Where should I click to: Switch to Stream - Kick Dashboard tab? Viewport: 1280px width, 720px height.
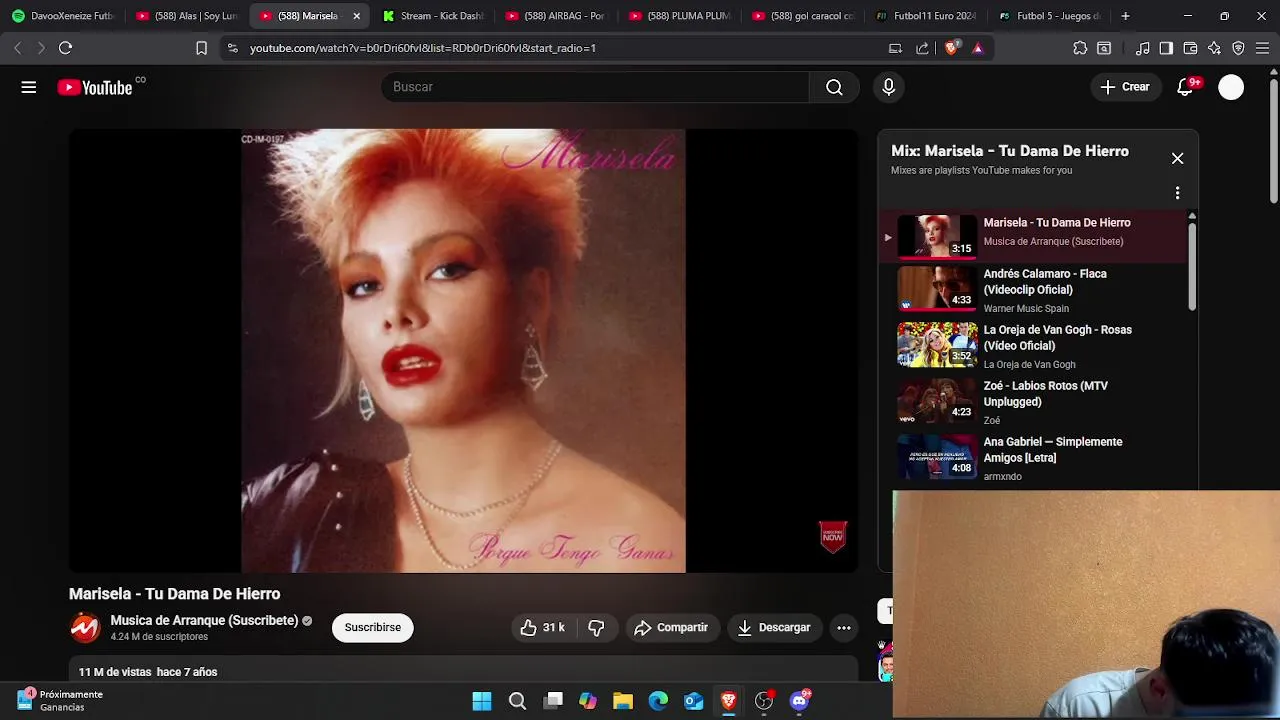click(434, 16)
